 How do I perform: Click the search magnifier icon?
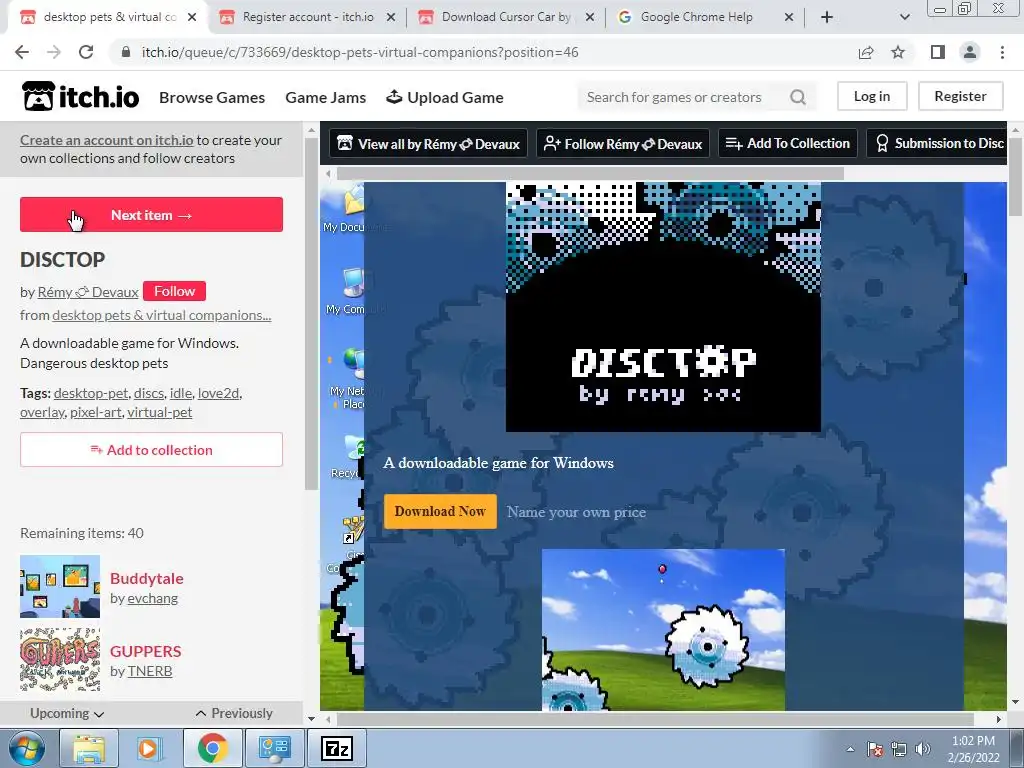(x=797, y=97)
